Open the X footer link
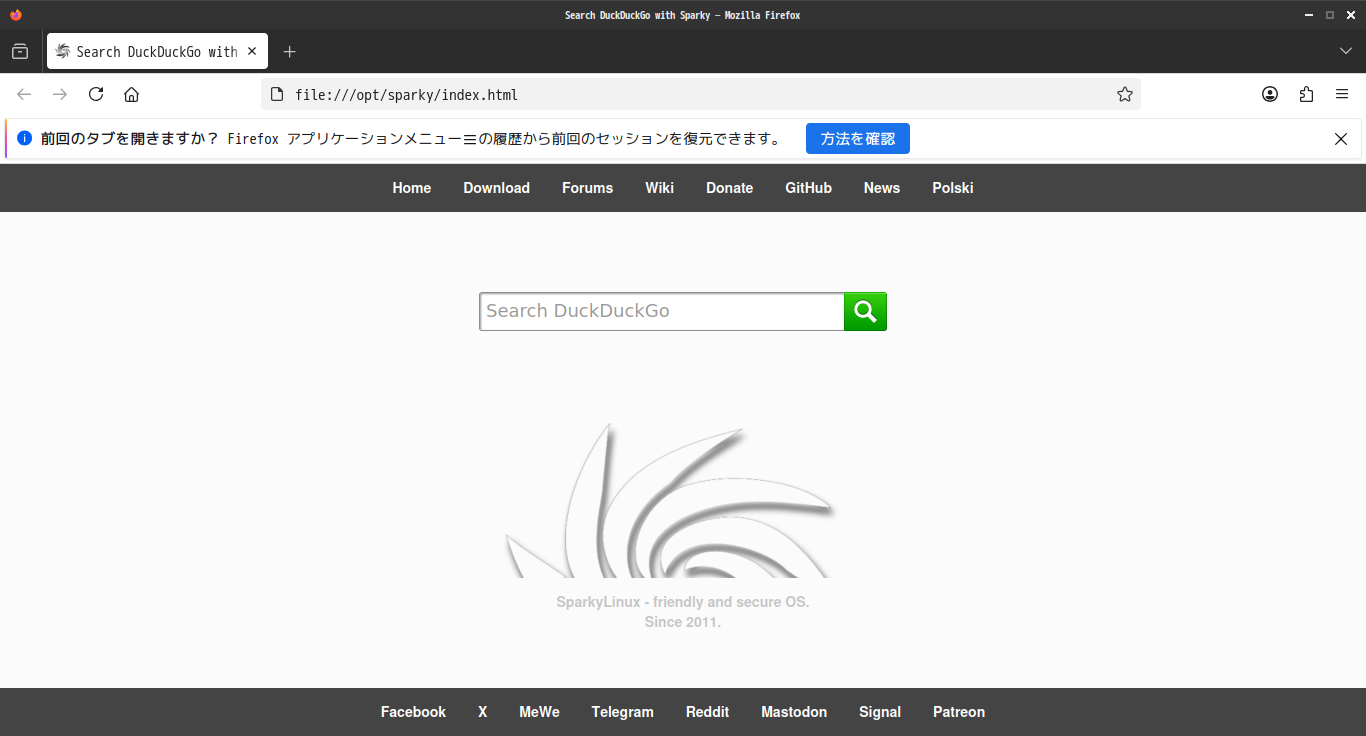 click(x=483, y=712)
